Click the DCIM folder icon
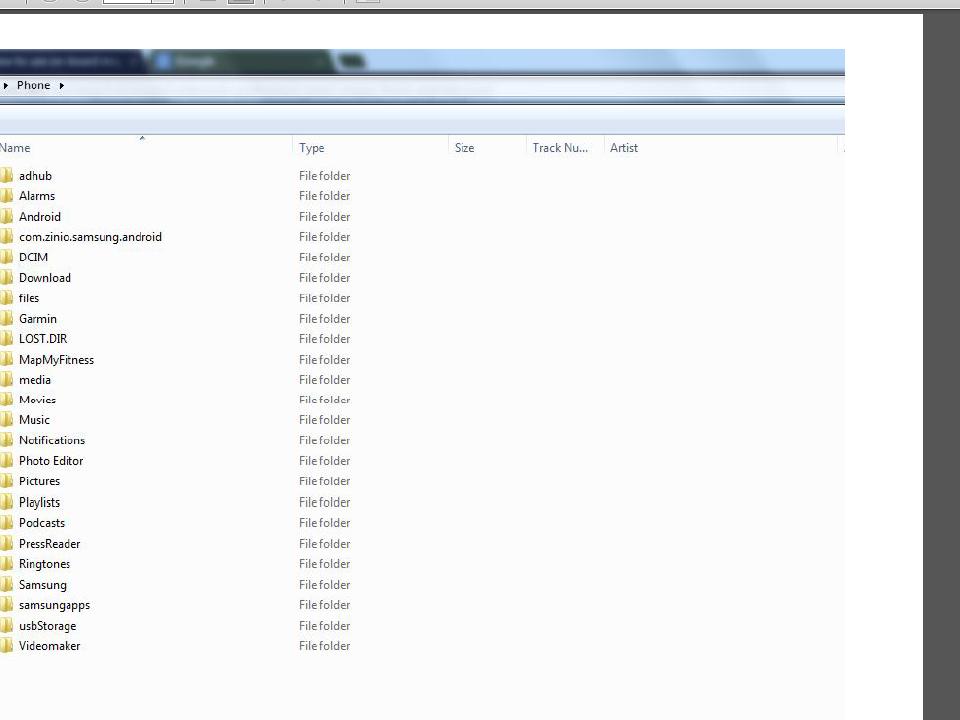 (x=6, y=257)
